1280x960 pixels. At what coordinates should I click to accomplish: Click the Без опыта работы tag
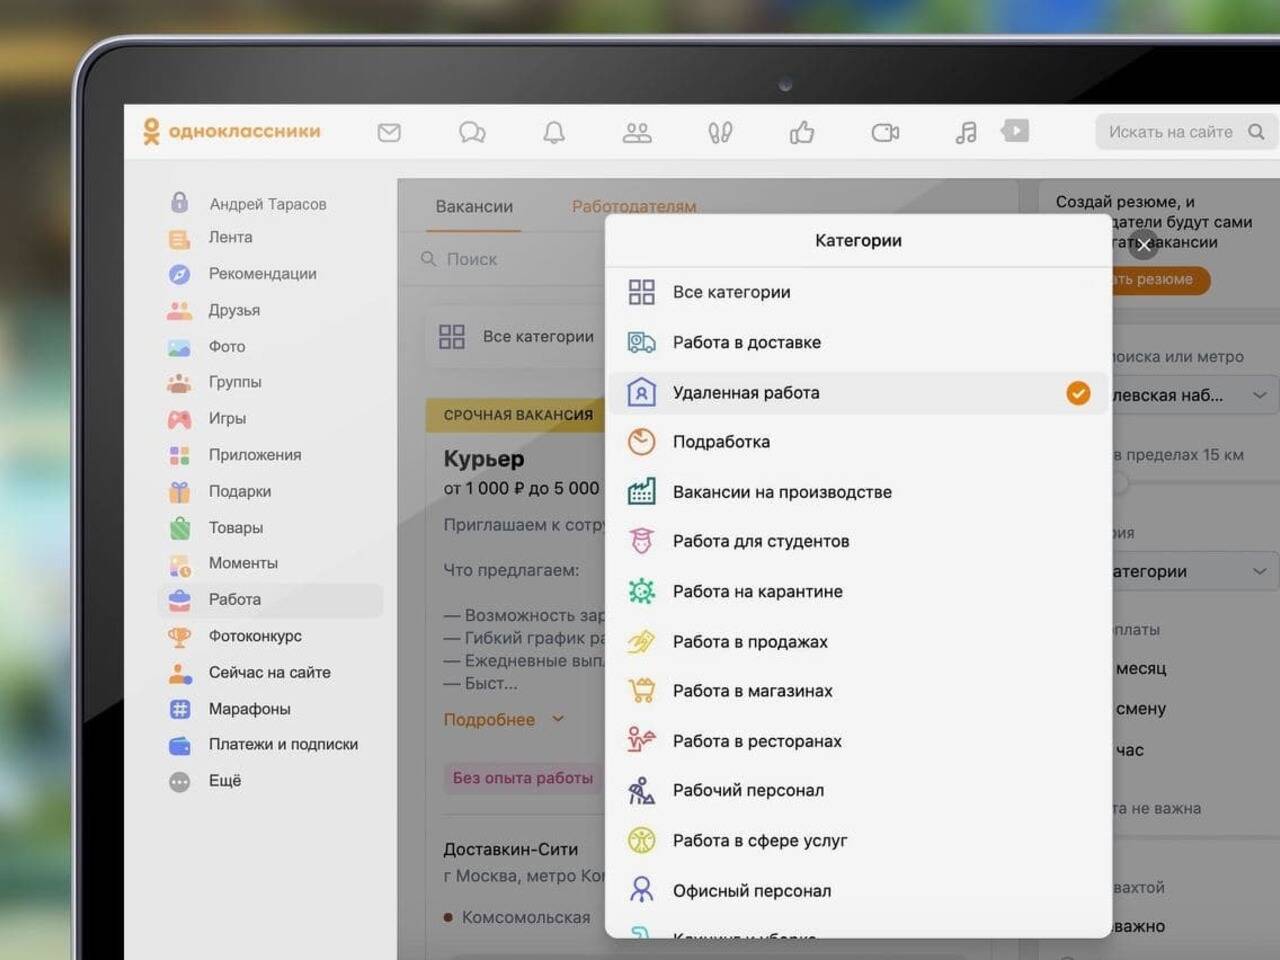[522, 778]
